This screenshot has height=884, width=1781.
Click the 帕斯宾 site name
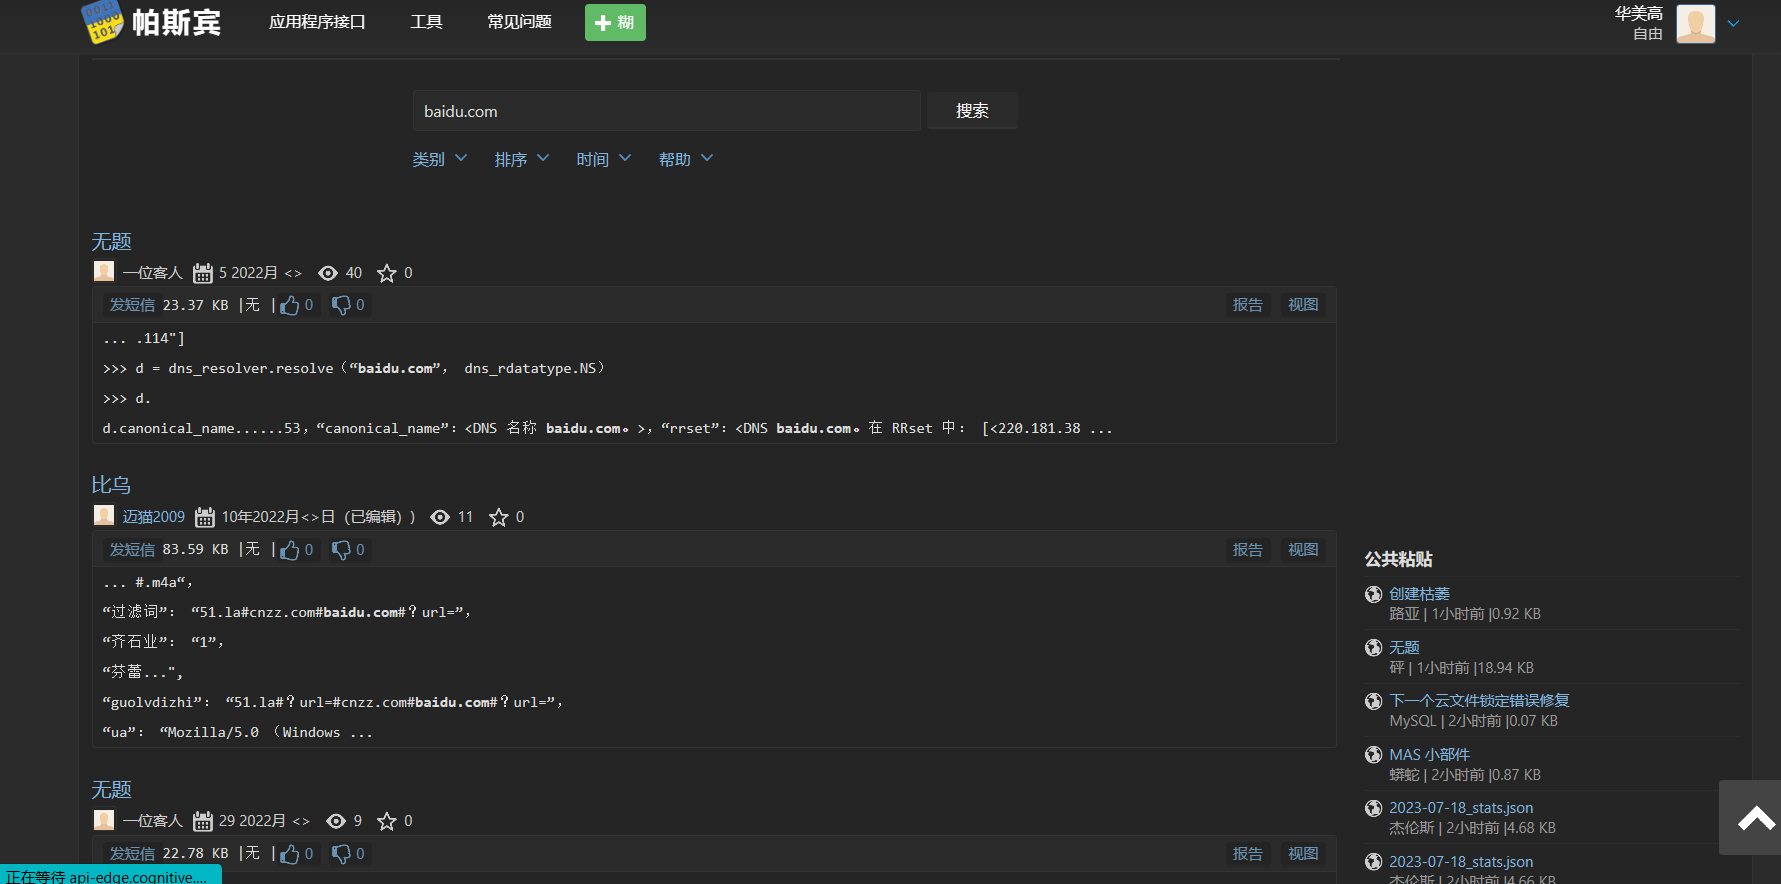point(176,22)
